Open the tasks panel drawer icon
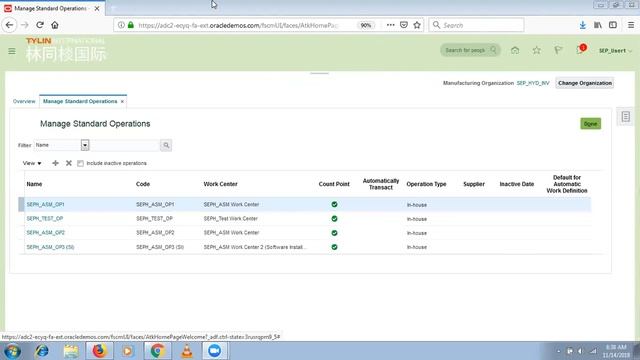 [626, 117]
